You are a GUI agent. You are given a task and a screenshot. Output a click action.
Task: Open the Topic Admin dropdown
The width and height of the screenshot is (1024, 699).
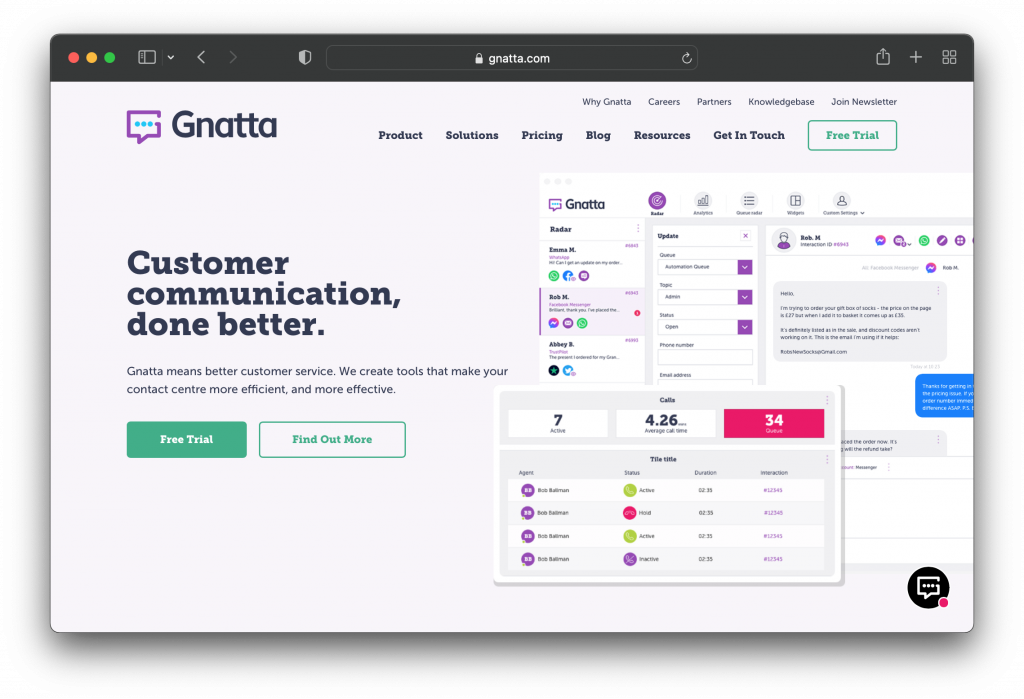[744, 297]
